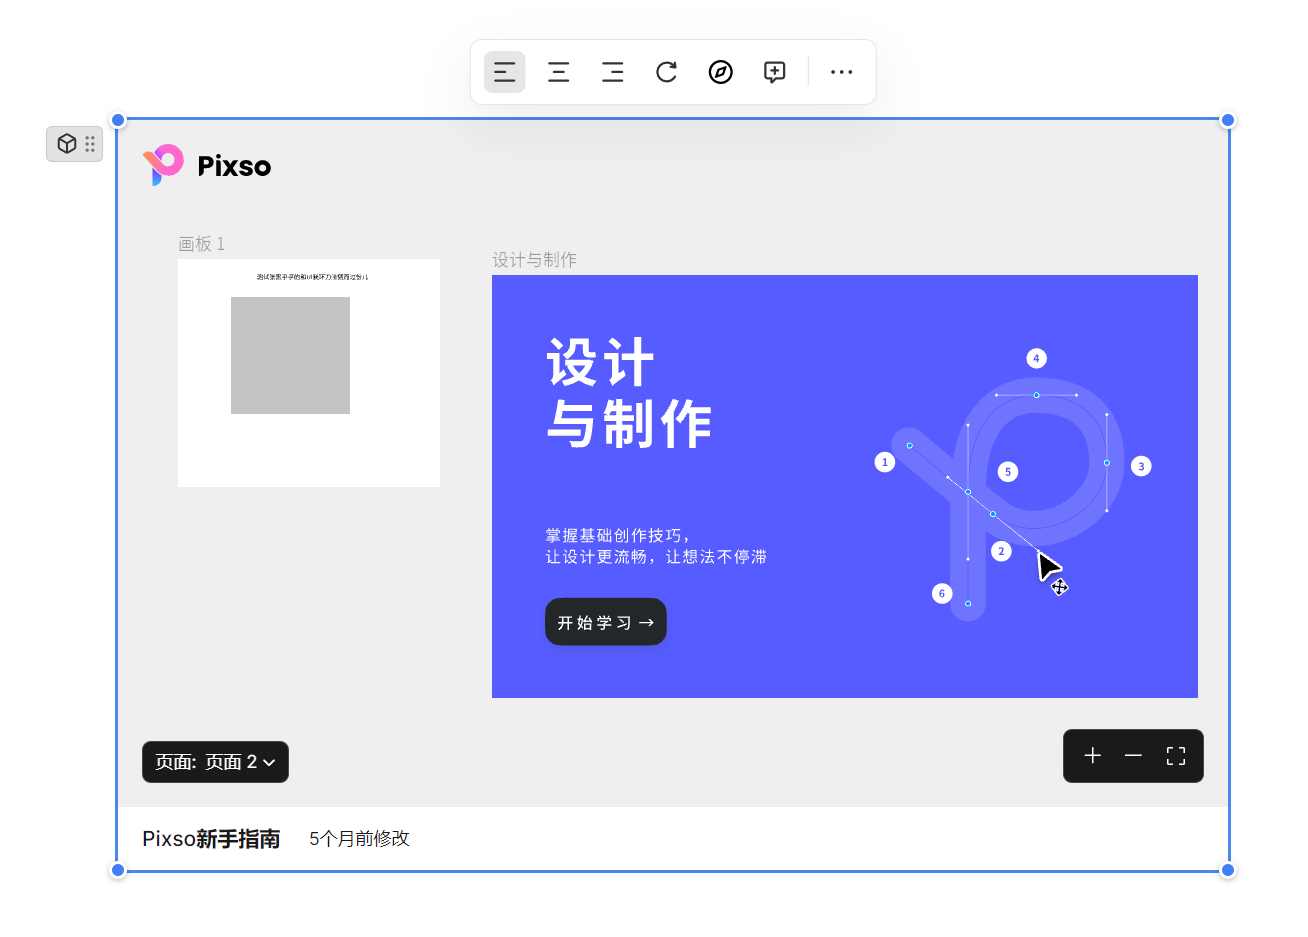Click the refresh icon in floating toolbar
This screenshot has width=1308, height=937.
tap(667, 72)
